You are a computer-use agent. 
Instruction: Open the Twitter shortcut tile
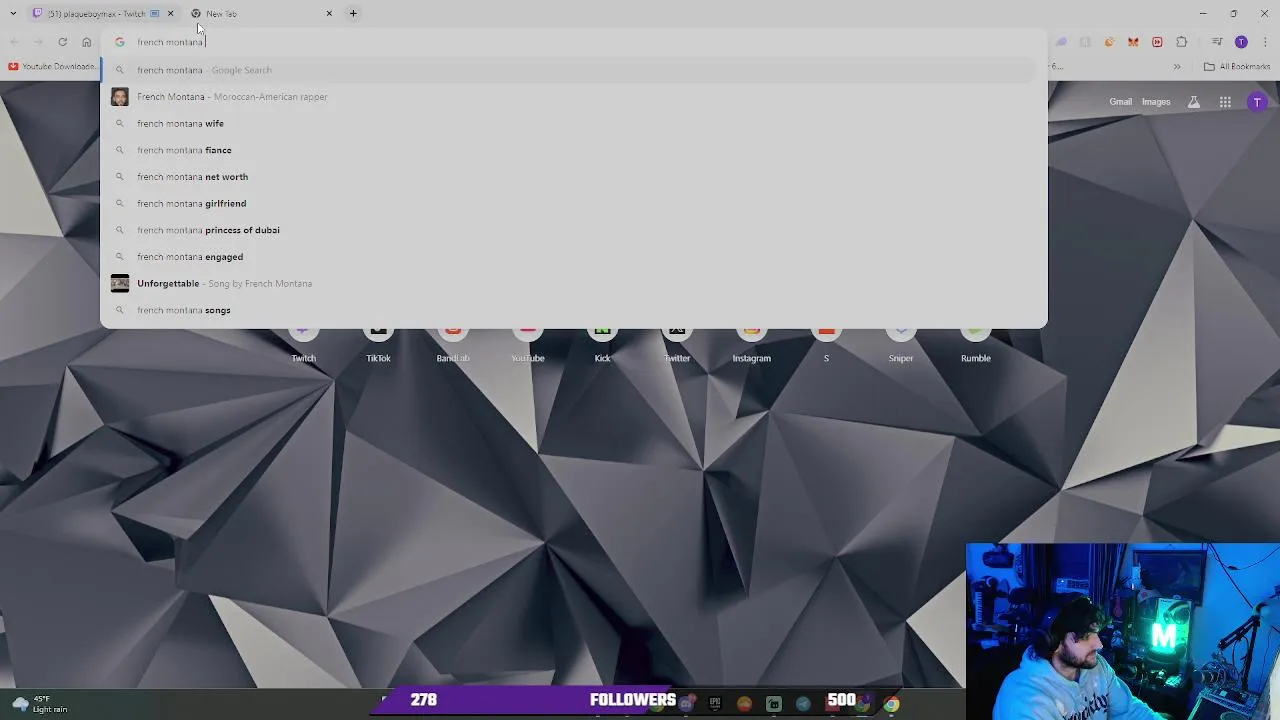point(677,346)
